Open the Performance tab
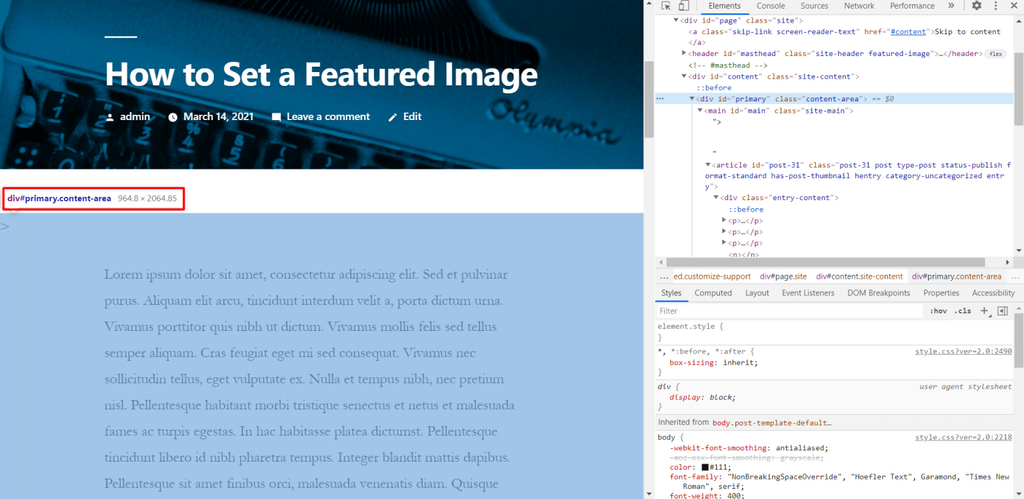The height and width of the screenshot is (499, 1024). (912, 6)
